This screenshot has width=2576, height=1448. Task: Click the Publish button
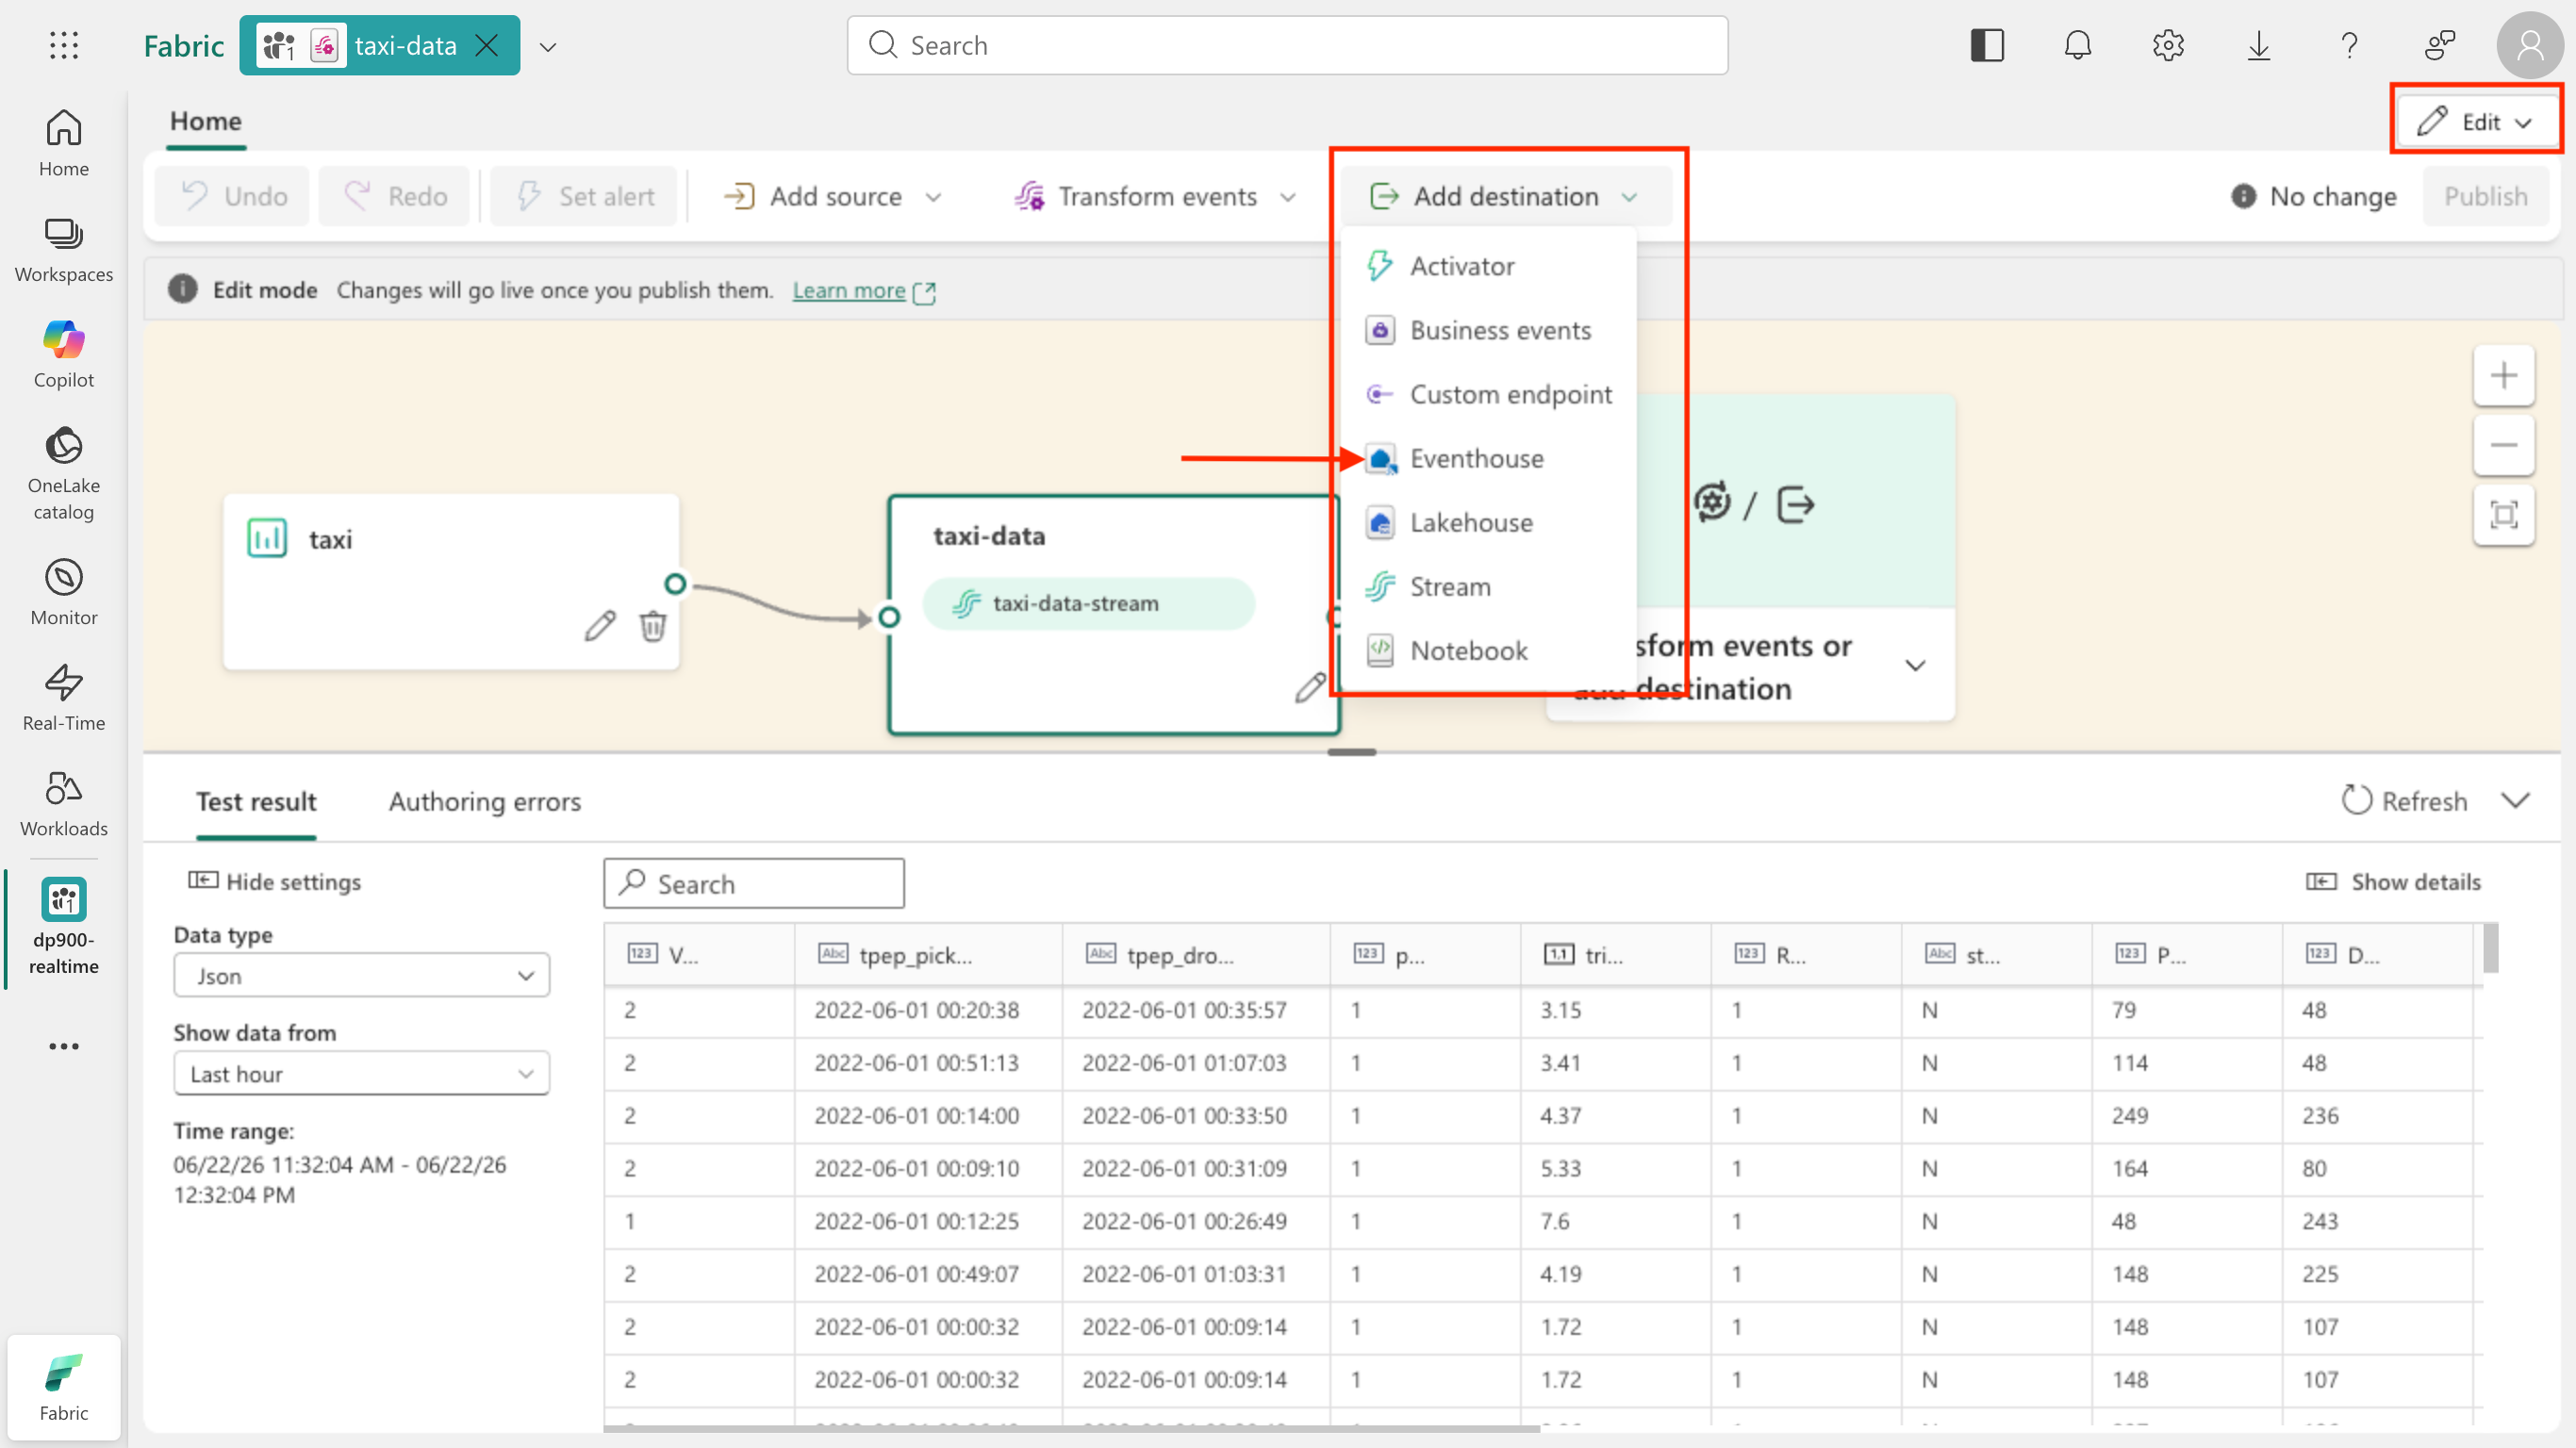[2485, 196]
